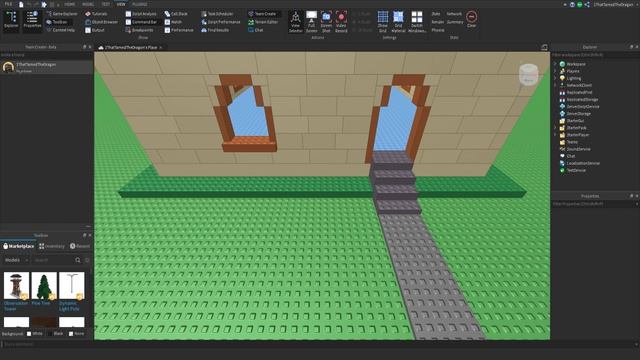Screen dimensions: 640x360
Task: Open Task Scheduler window
Action: click(x=218, y=14)
